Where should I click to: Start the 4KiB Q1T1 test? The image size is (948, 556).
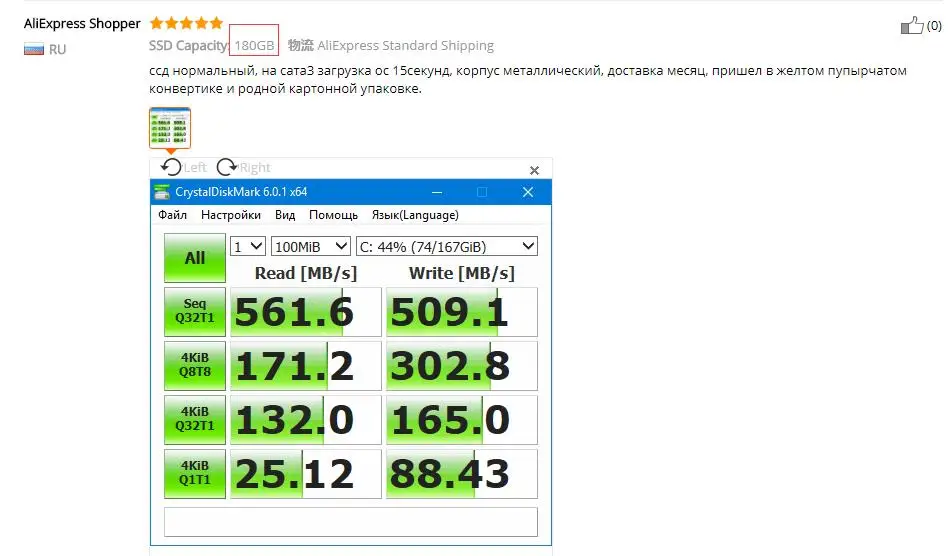(195, 473)
